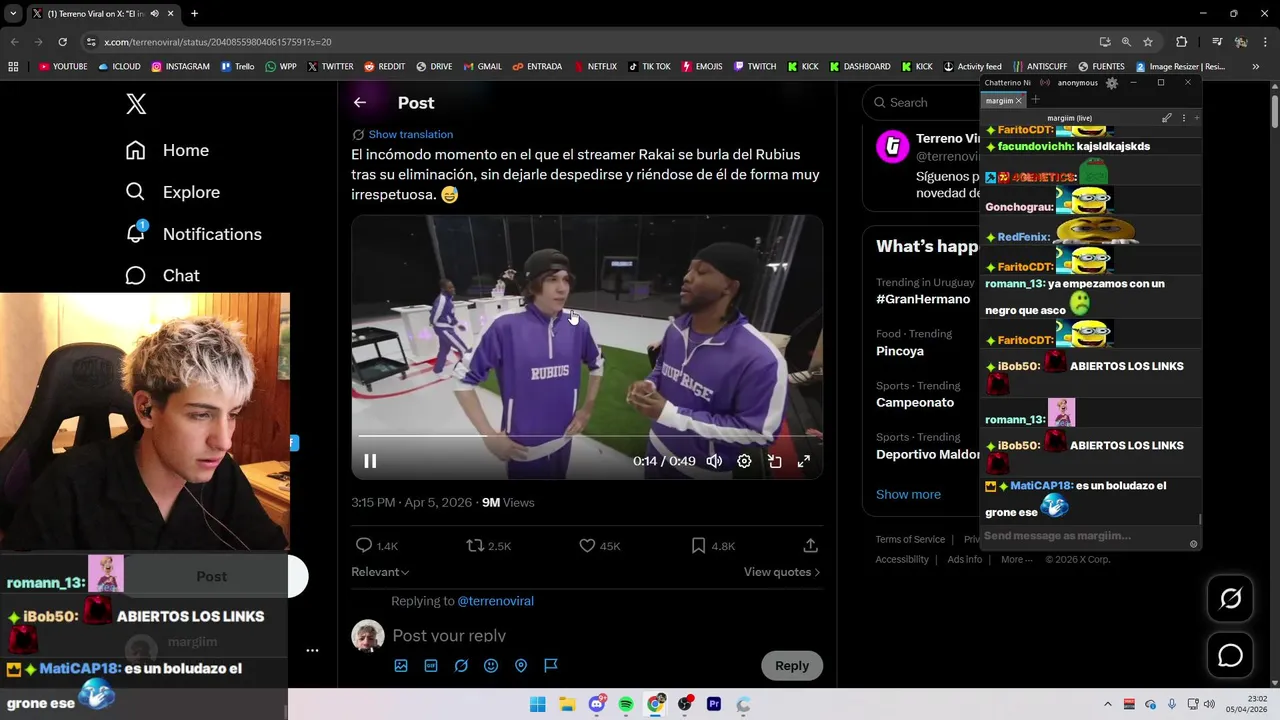Open the YOUTUBE bookmark

tap(63, 67)
